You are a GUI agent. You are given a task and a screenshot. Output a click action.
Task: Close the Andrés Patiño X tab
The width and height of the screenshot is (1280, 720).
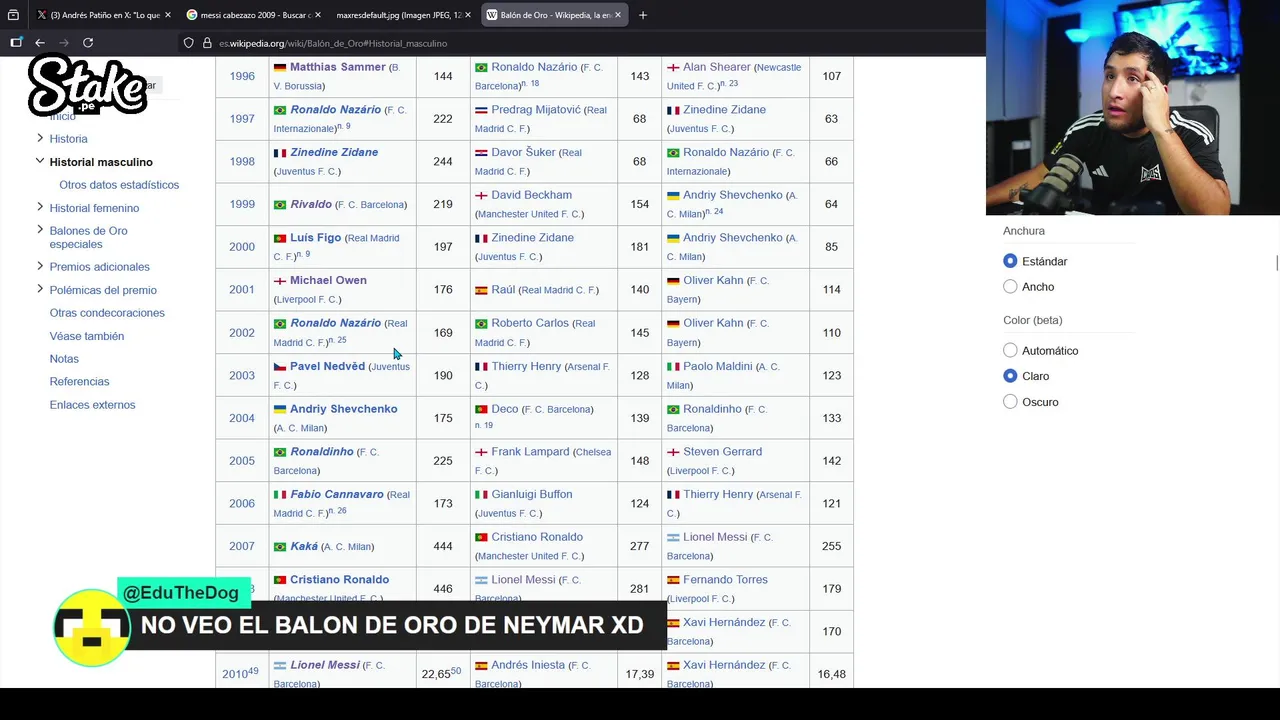(x=167, y=15)
